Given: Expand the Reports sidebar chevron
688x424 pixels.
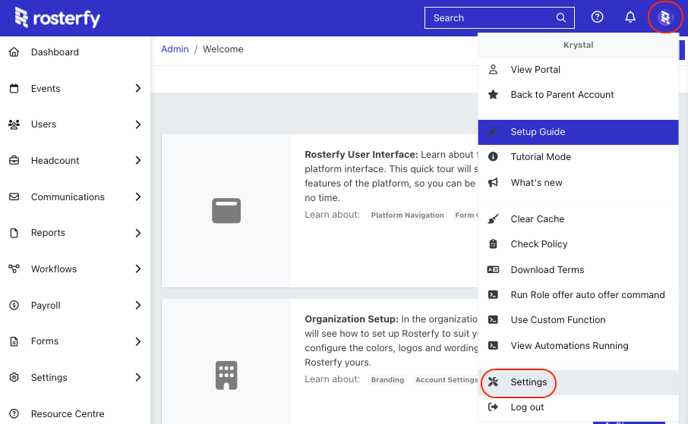Looking at the screenshot, I should [x=138, y=233].
